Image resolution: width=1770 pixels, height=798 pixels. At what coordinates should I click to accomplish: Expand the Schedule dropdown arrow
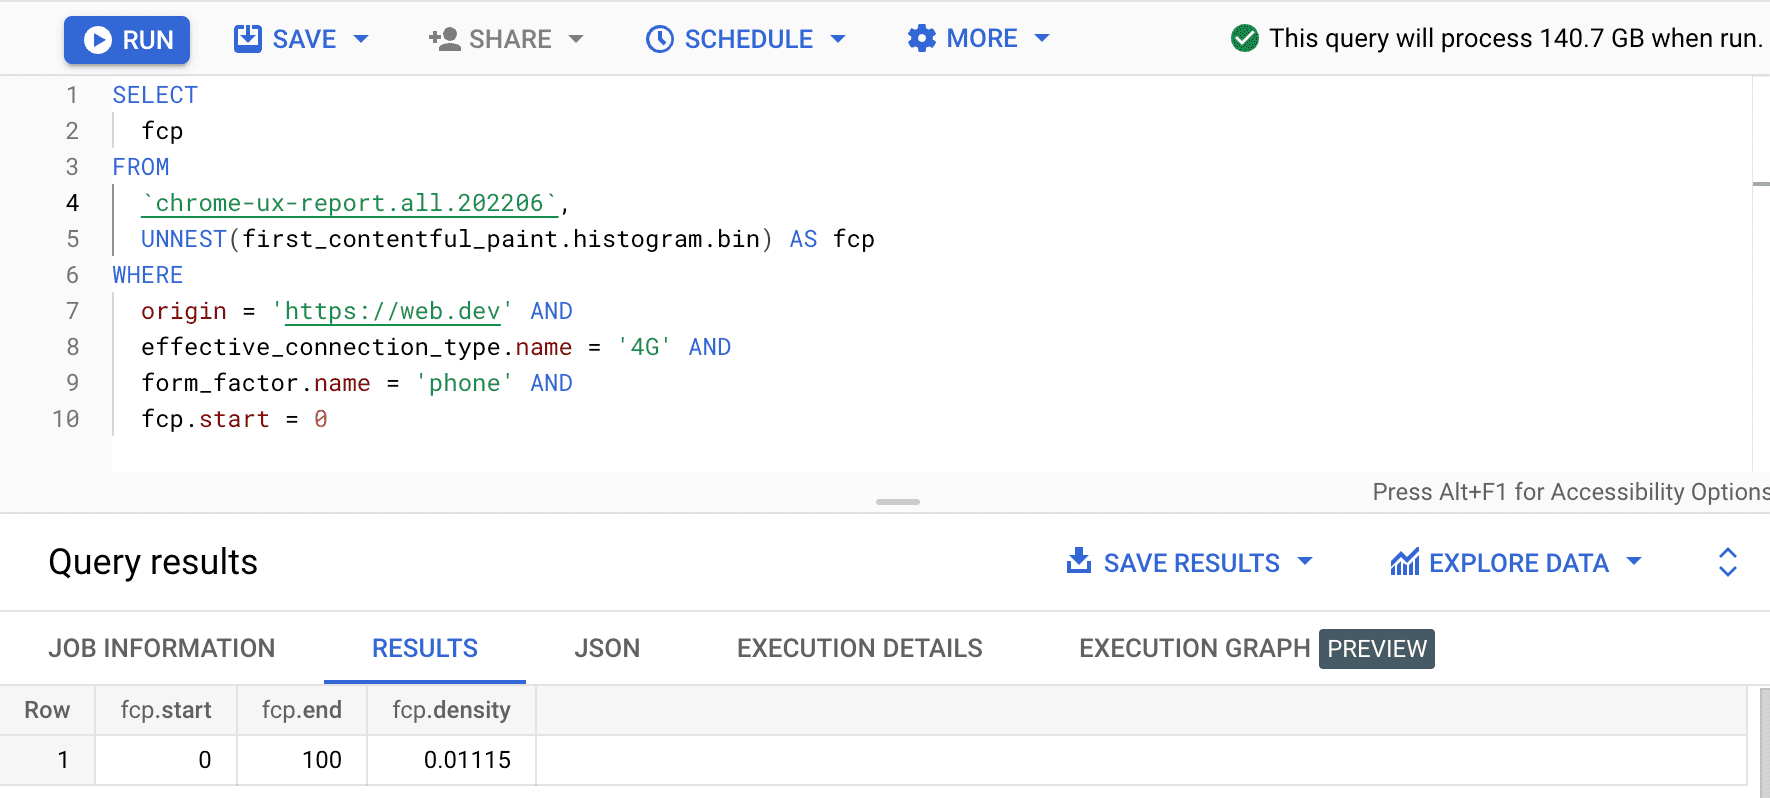tap(838, 39)
